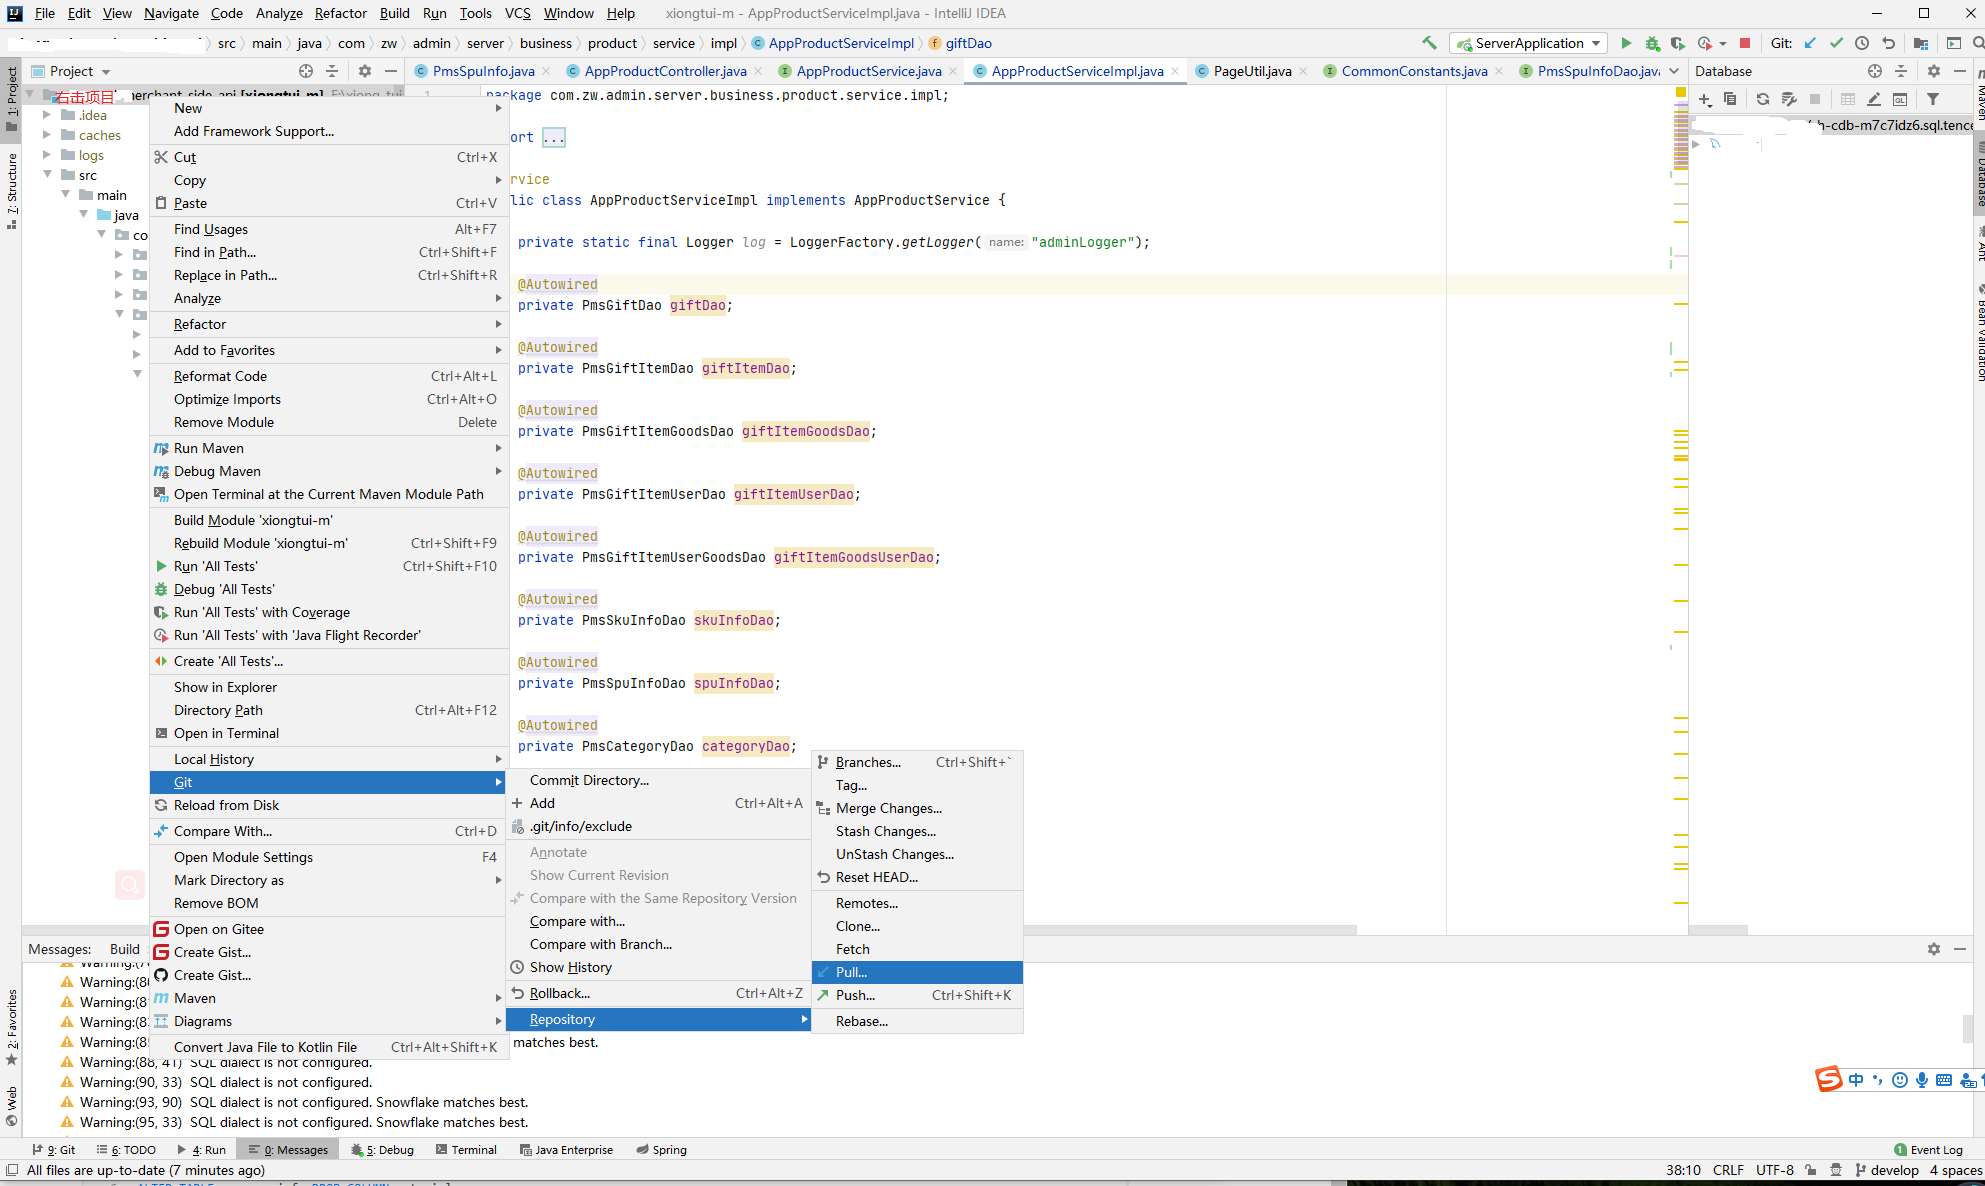
Task: Collapse the java folder node
Action: click(84, 215)
